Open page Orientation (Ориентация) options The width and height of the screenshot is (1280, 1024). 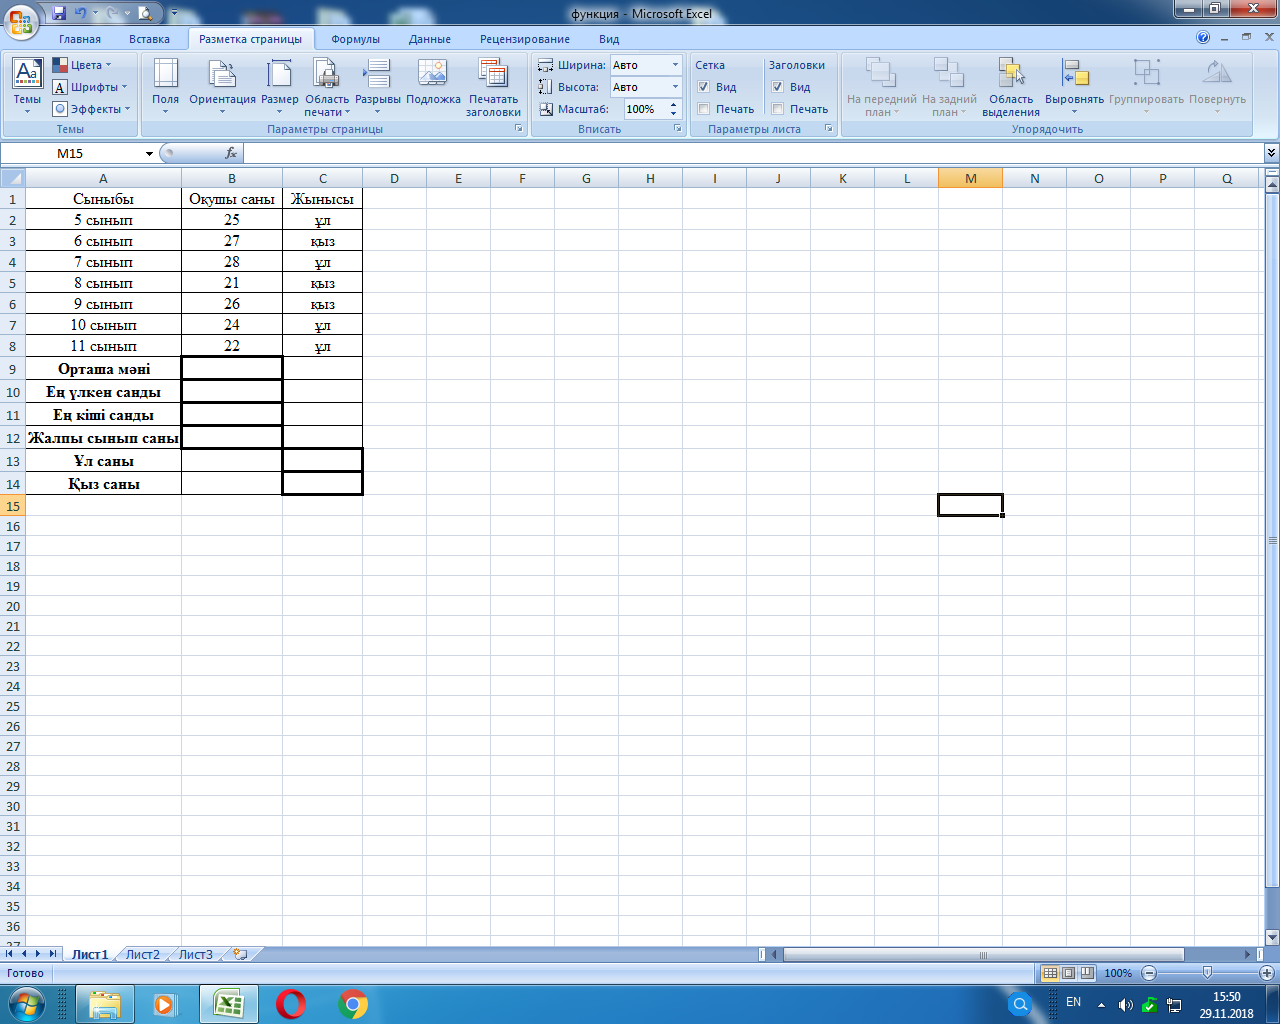pos(222,85)
